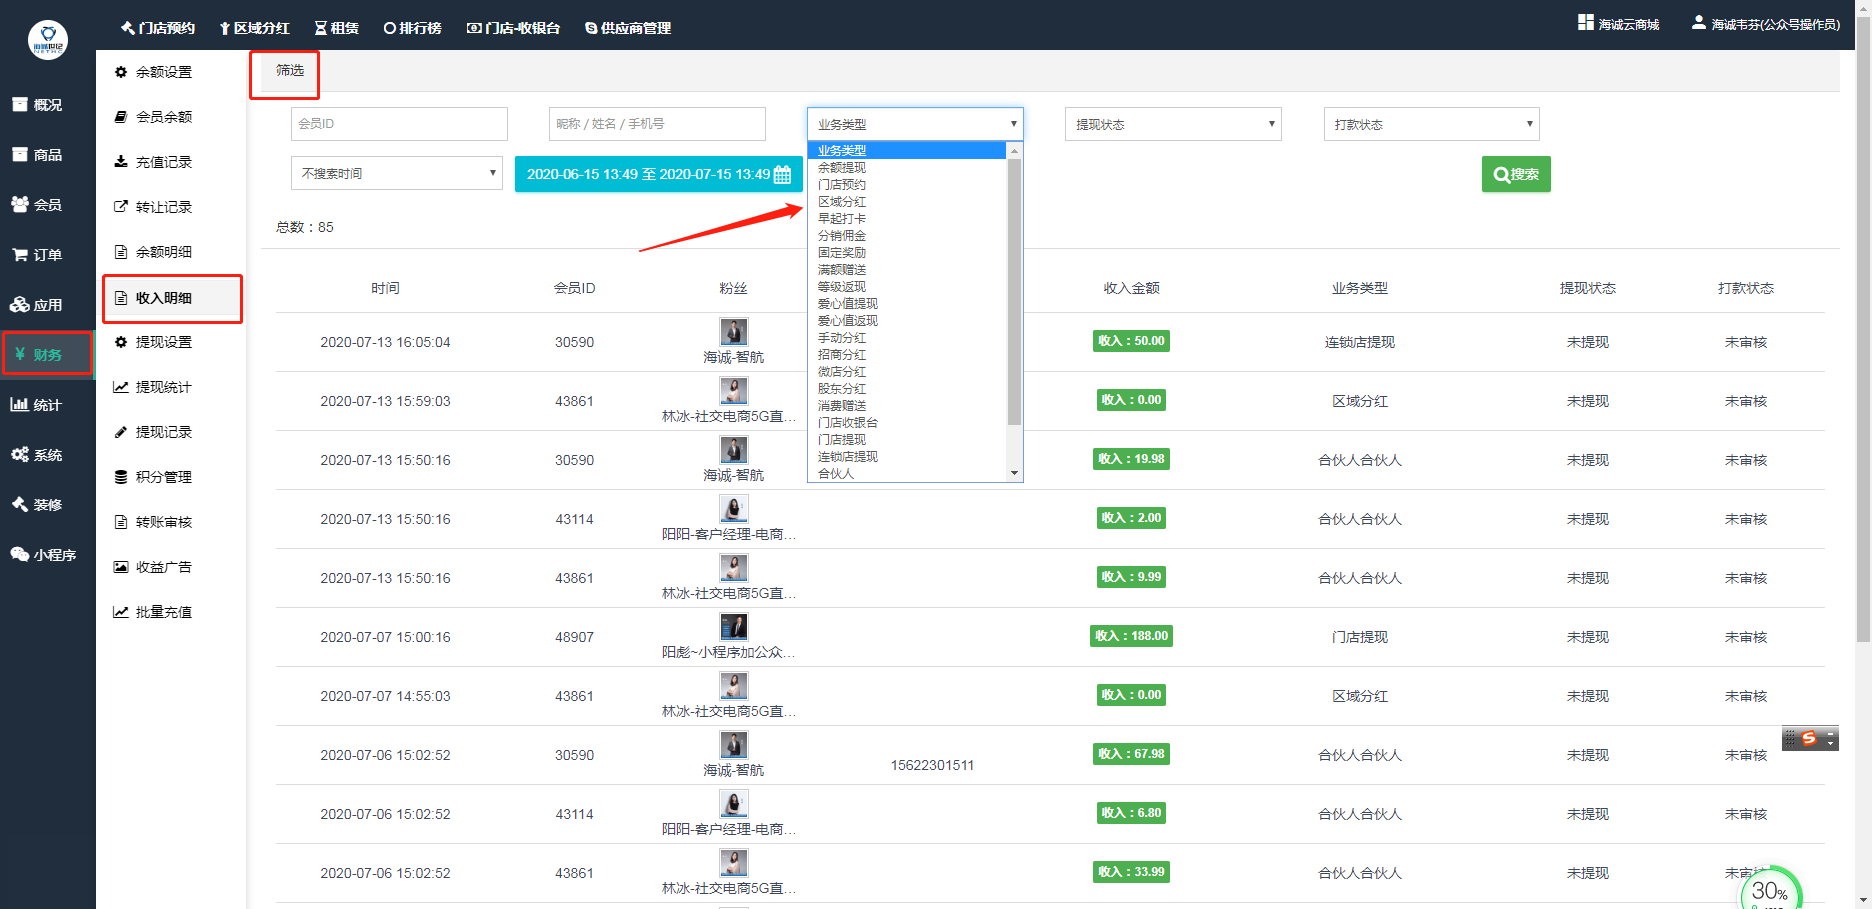Click the gear icon beside 余额设置
Viewport: 1872px width, 909px height.
click(121, 72)
